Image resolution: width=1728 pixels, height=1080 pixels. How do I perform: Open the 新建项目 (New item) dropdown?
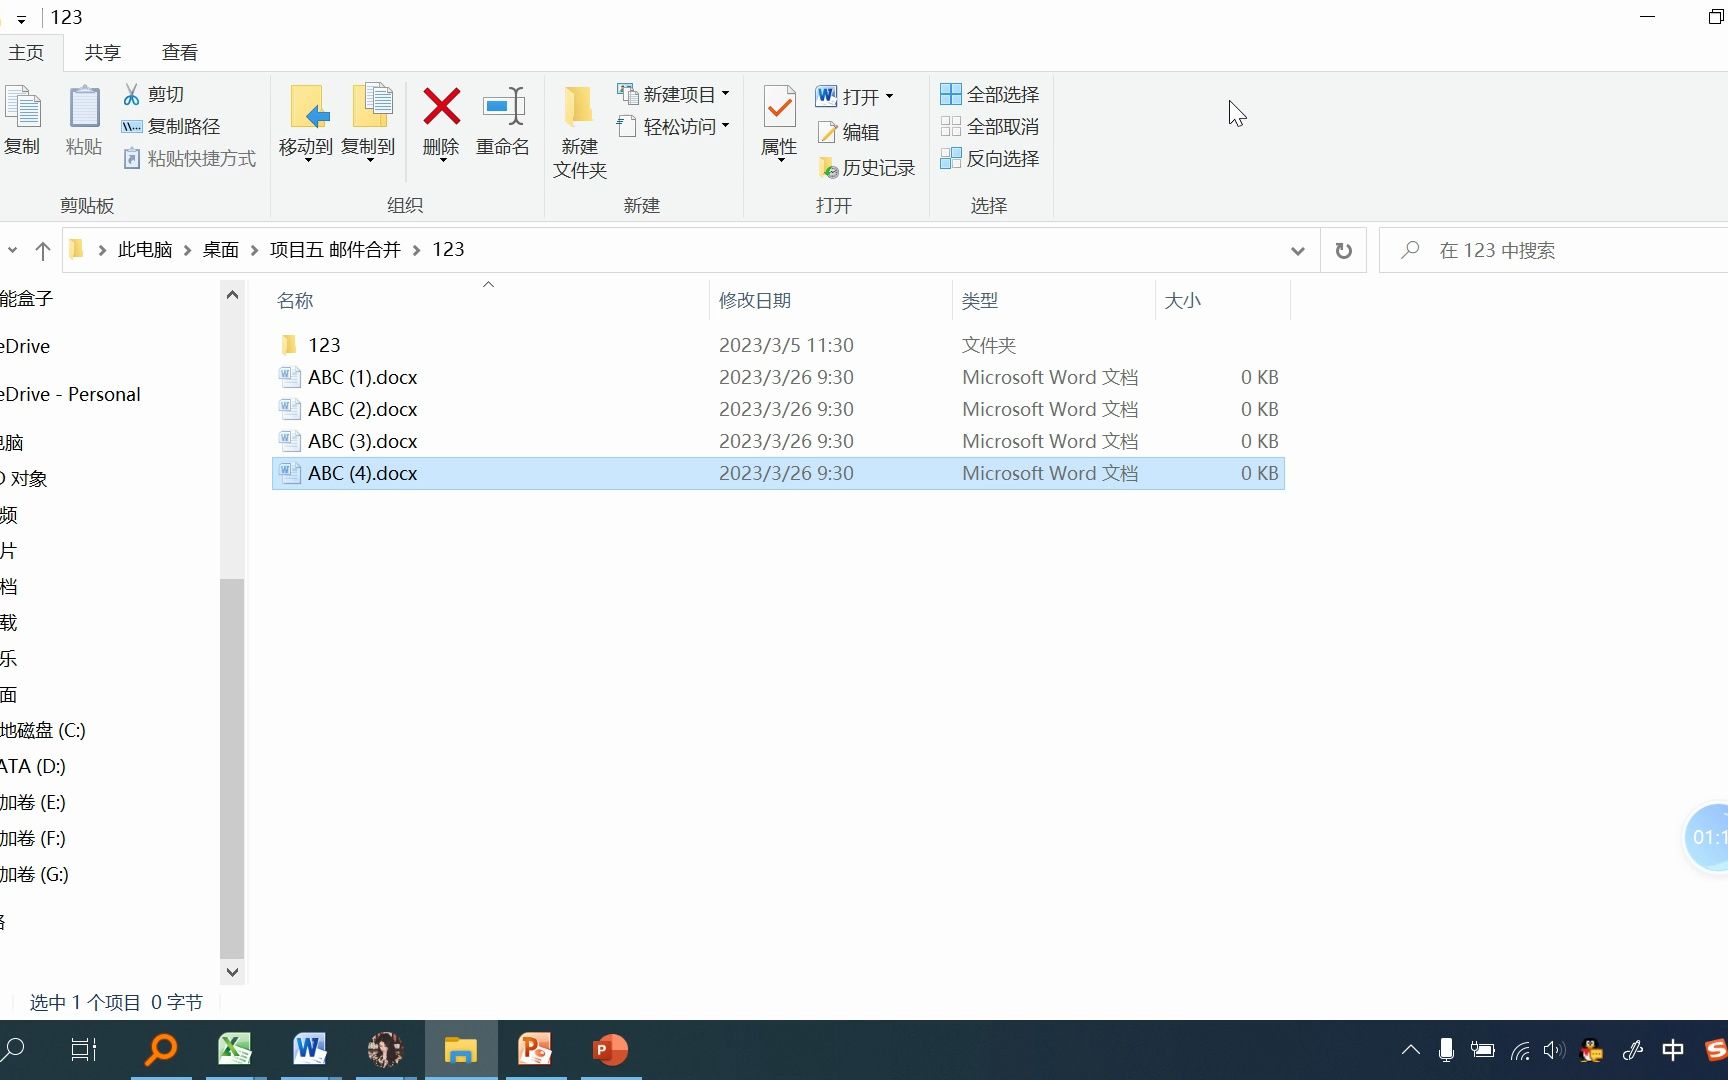727,93
